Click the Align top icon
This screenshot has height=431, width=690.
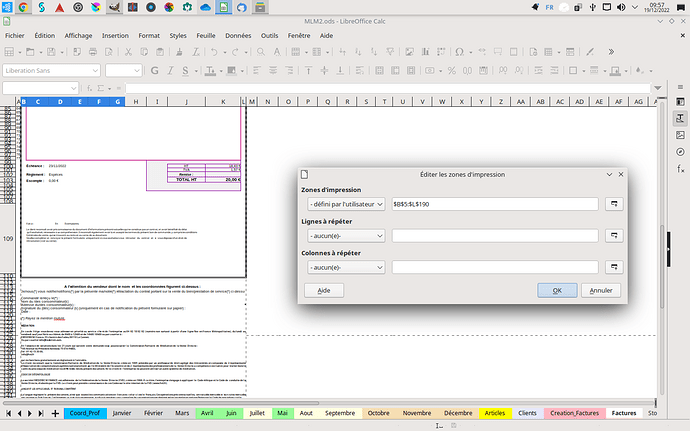[x=308, y=70]
